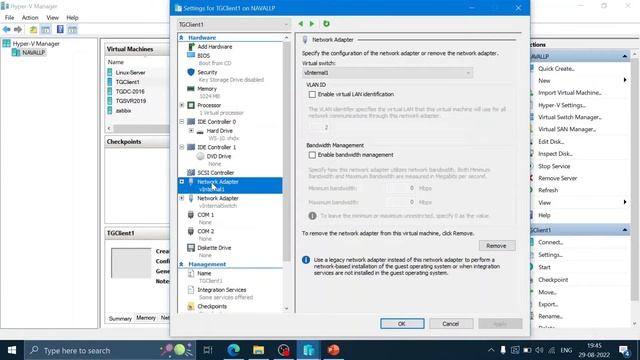Viewport: 640px width, 360px height.
Task: Switch to the Memory tab
Action: 146,318
